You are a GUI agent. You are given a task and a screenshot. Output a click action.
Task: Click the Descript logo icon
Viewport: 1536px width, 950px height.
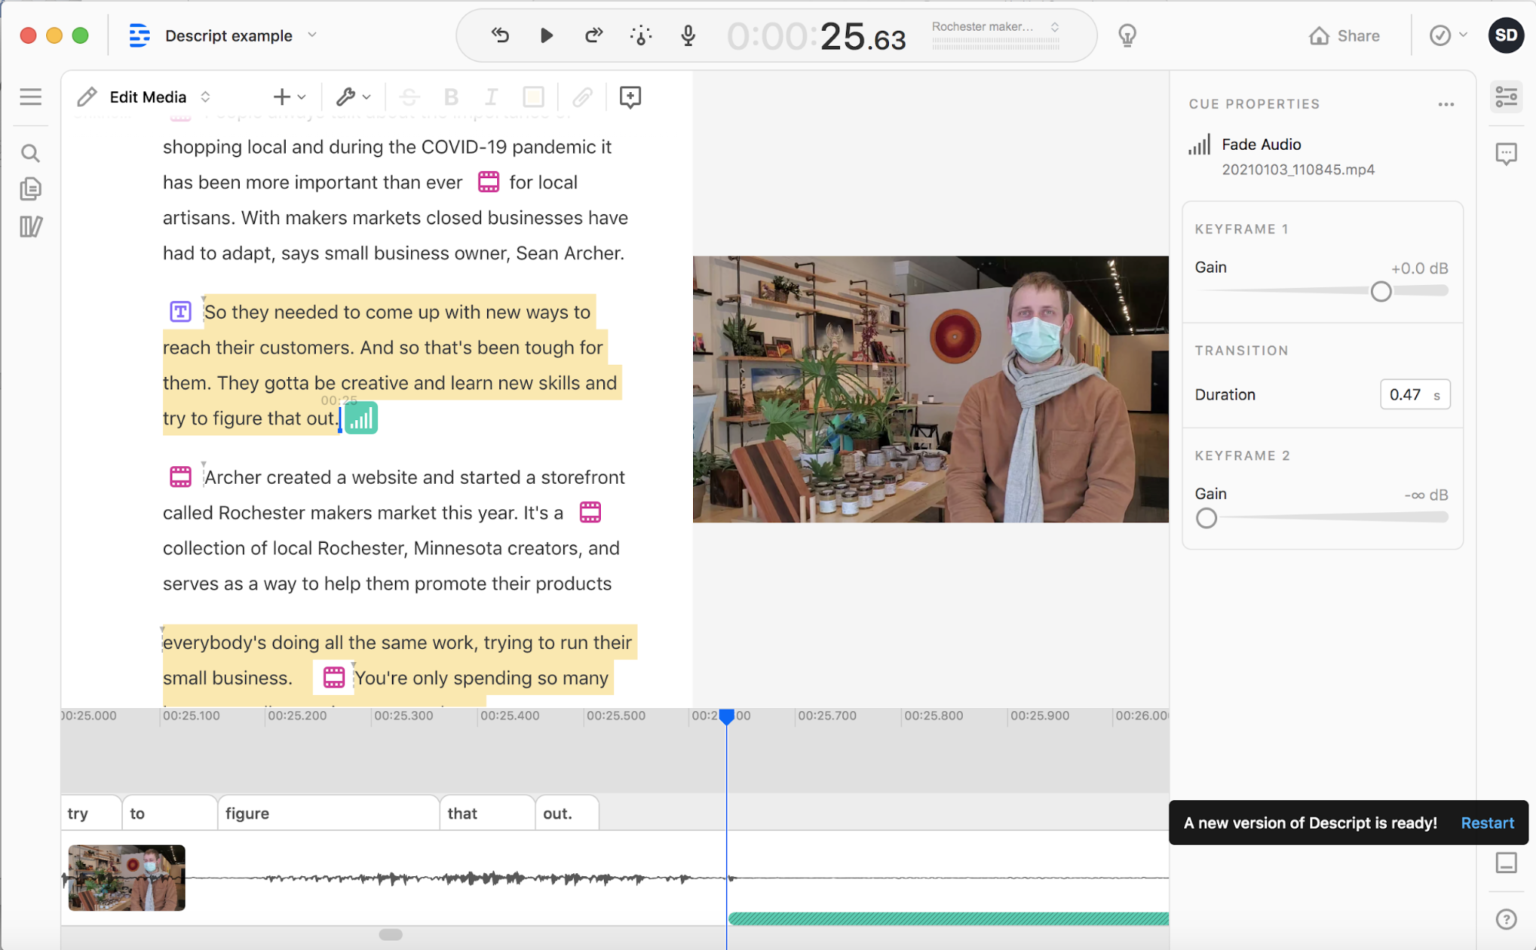click(139, 36)
